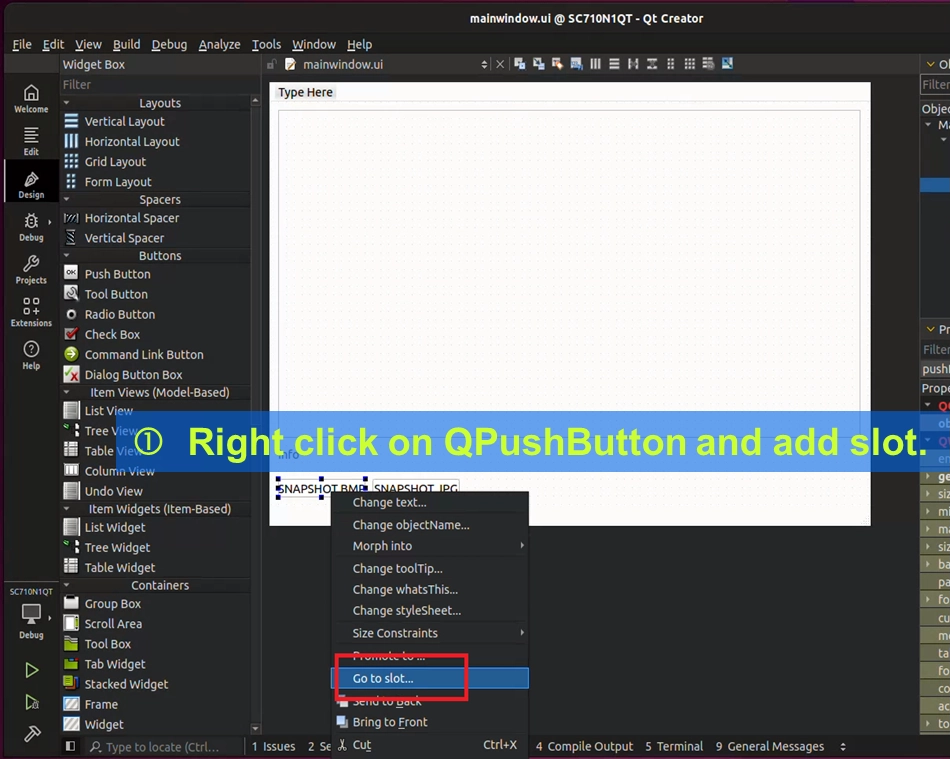Apply Lay Out in a Form Layout
Screen dimensions: 952x759
[671, 64]
